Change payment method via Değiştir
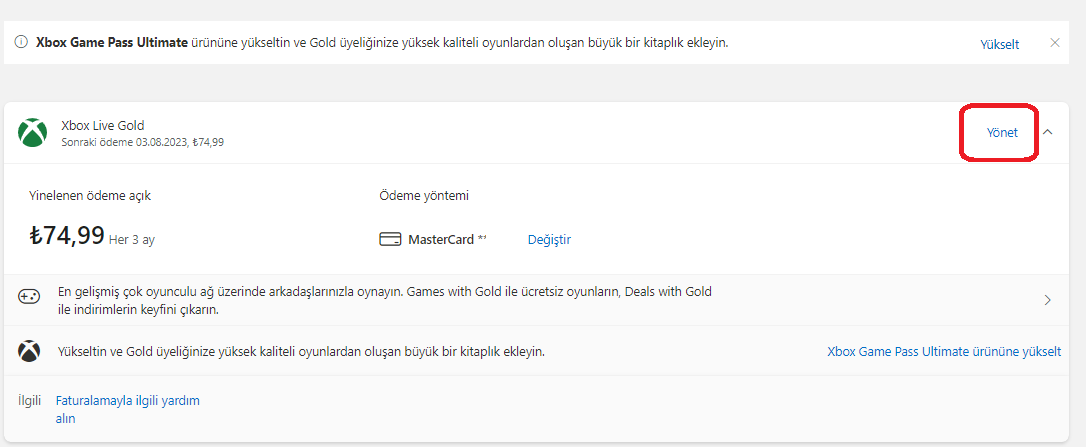 coord(549,239)
